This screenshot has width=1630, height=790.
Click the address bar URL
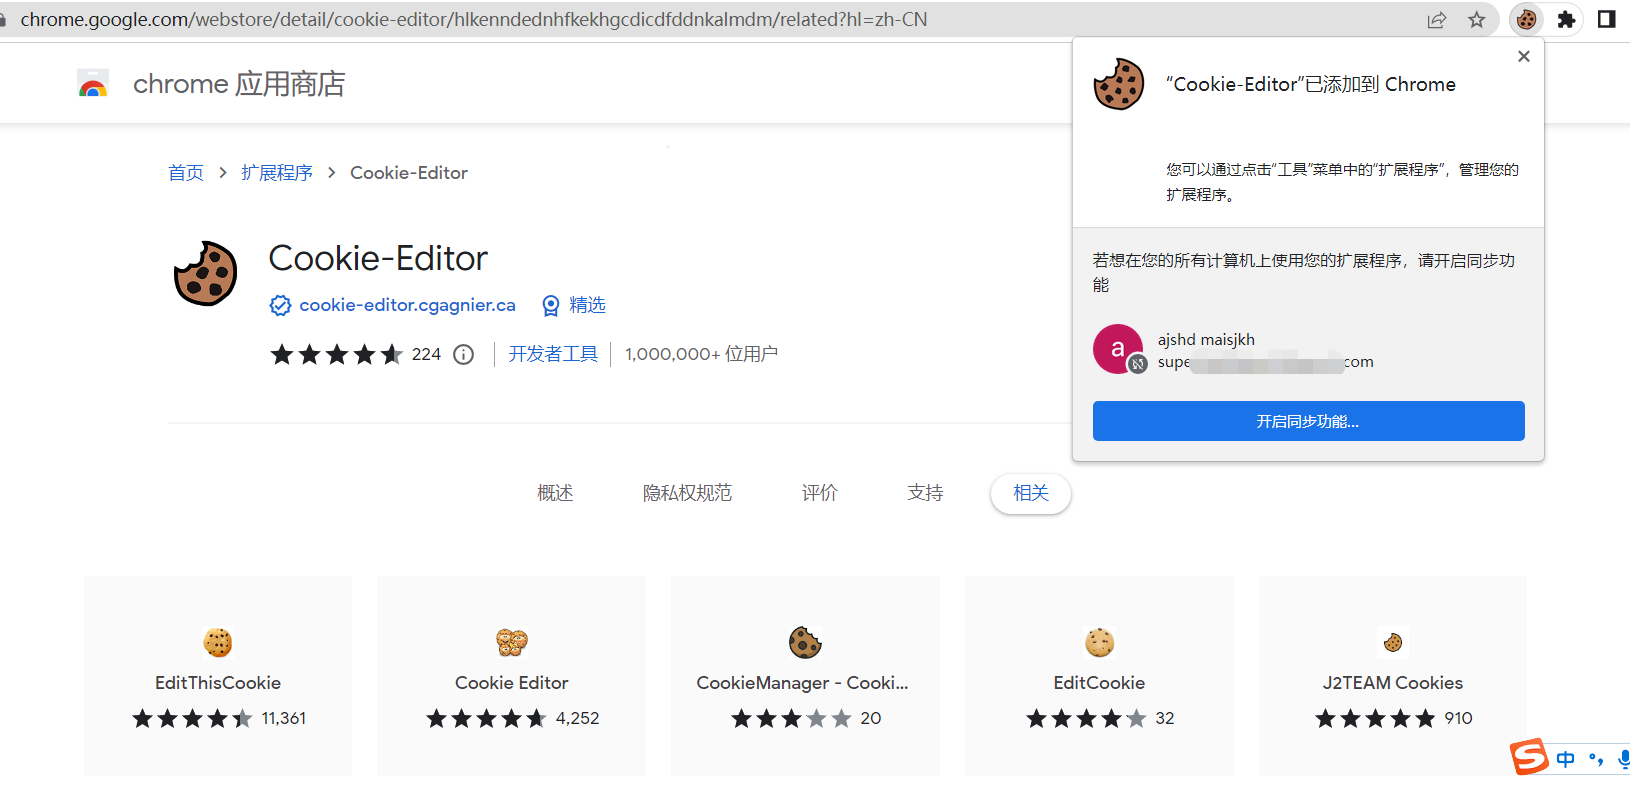[474, 19]
